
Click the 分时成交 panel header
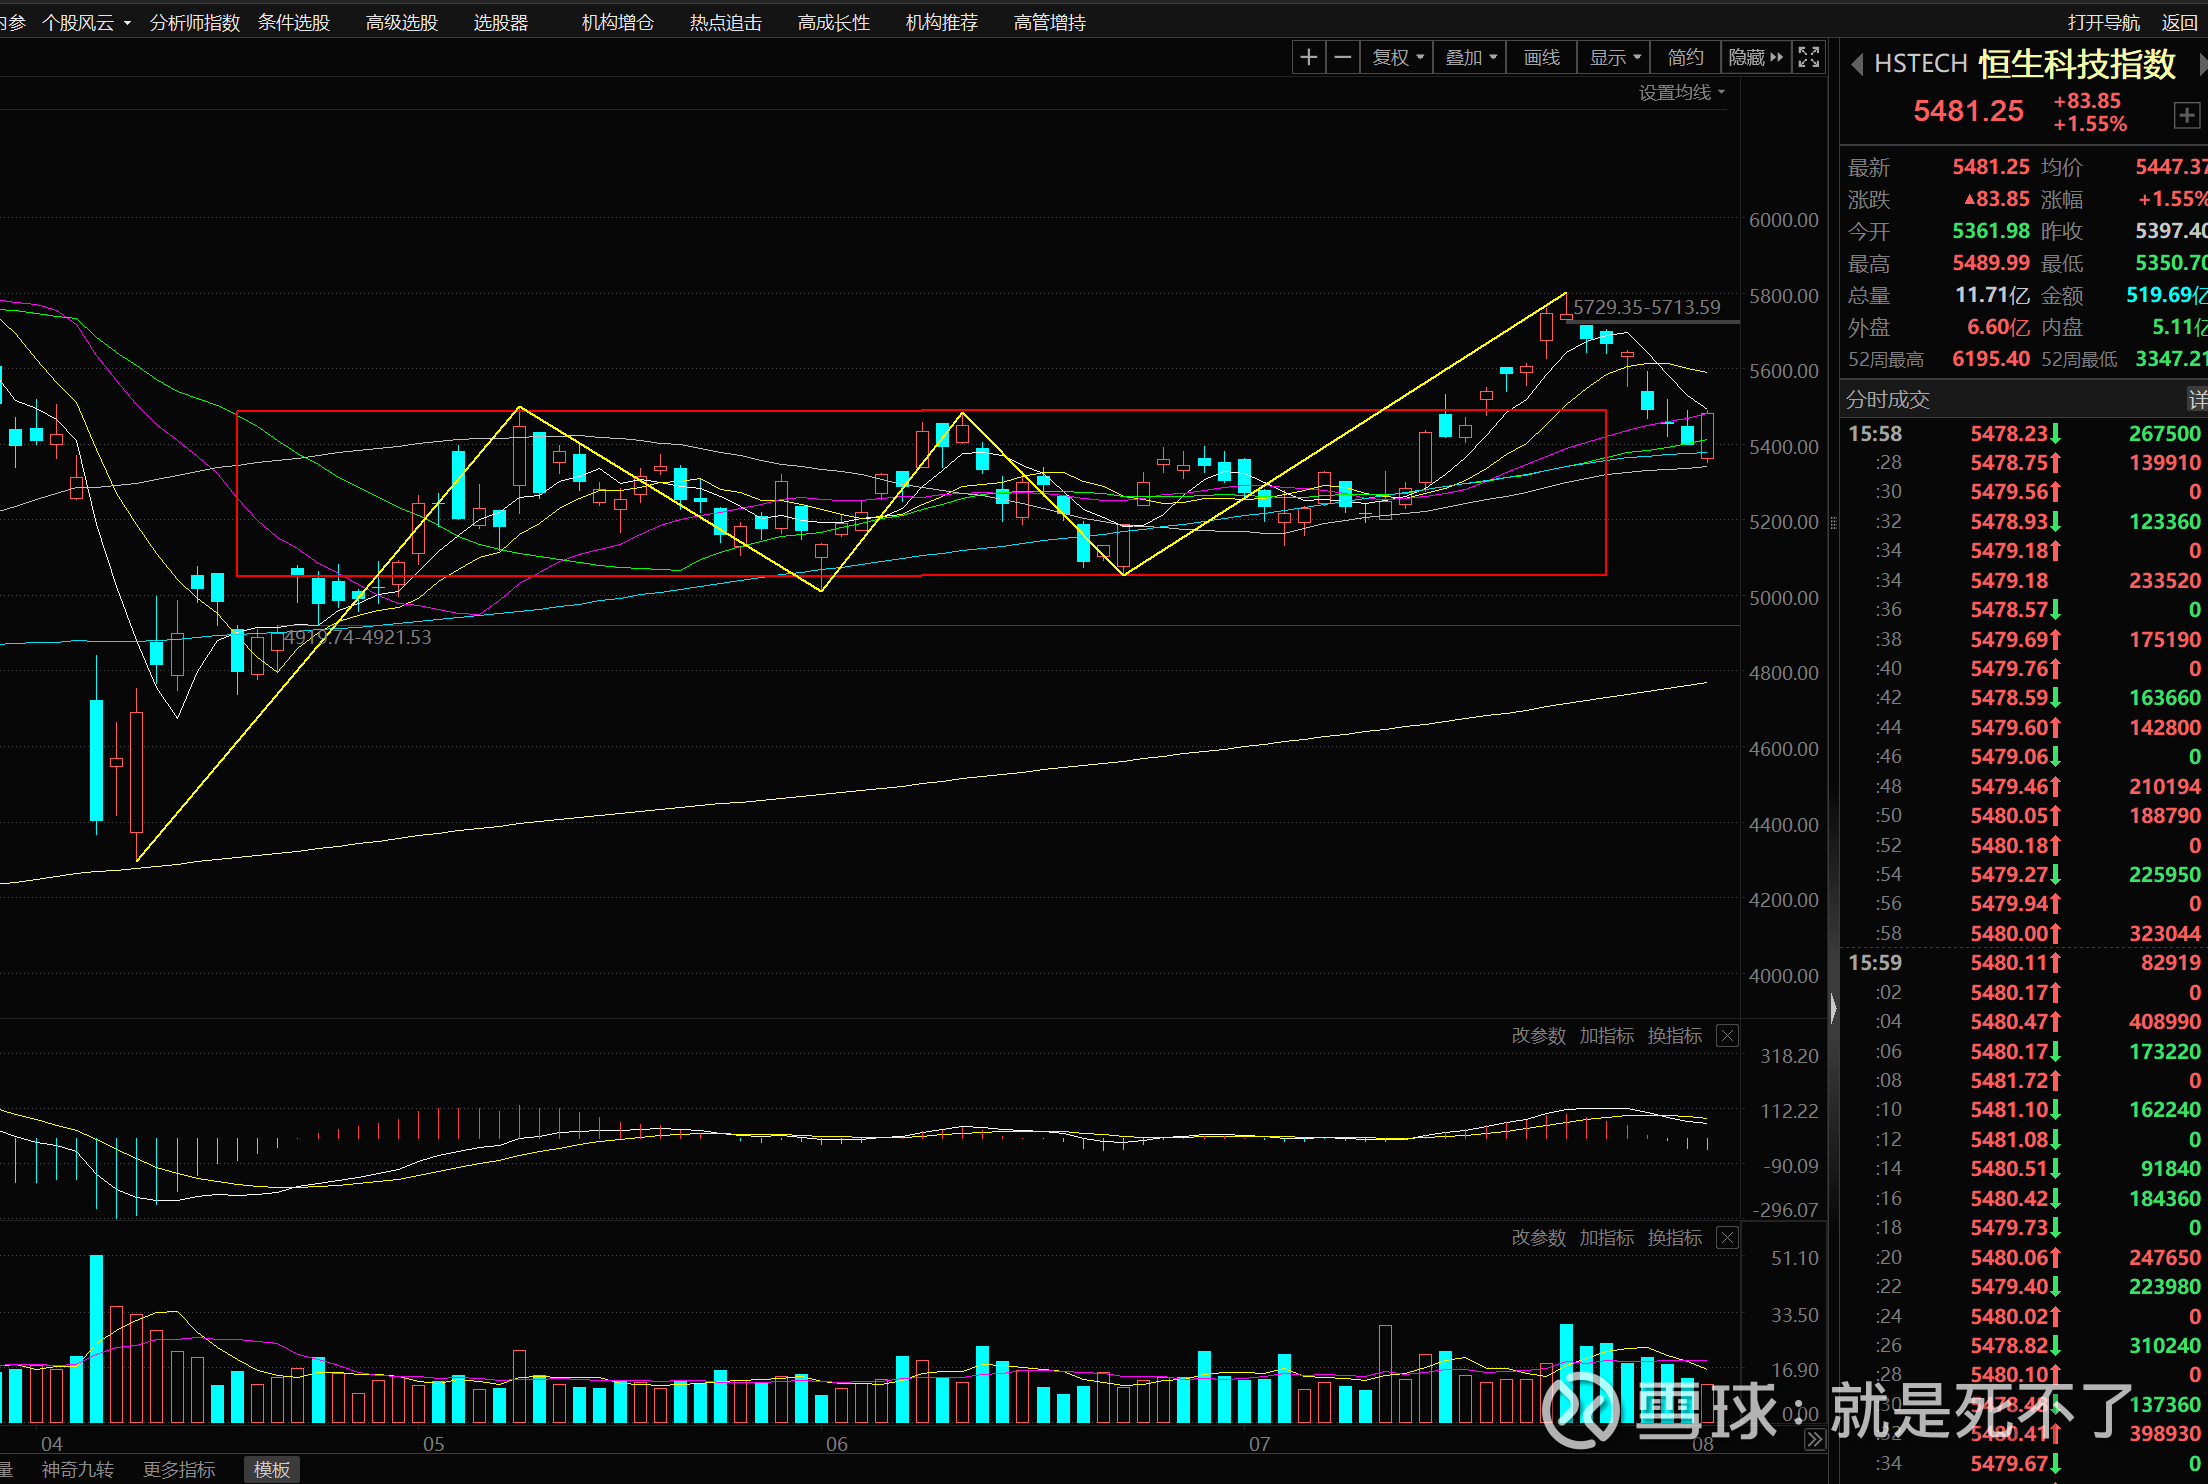coord(1888,400)
